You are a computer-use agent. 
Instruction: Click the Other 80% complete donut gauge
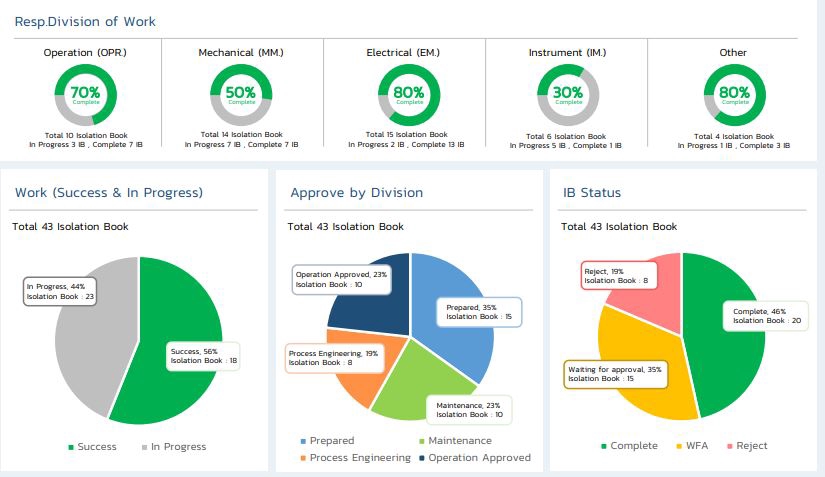tap(735, 95)
